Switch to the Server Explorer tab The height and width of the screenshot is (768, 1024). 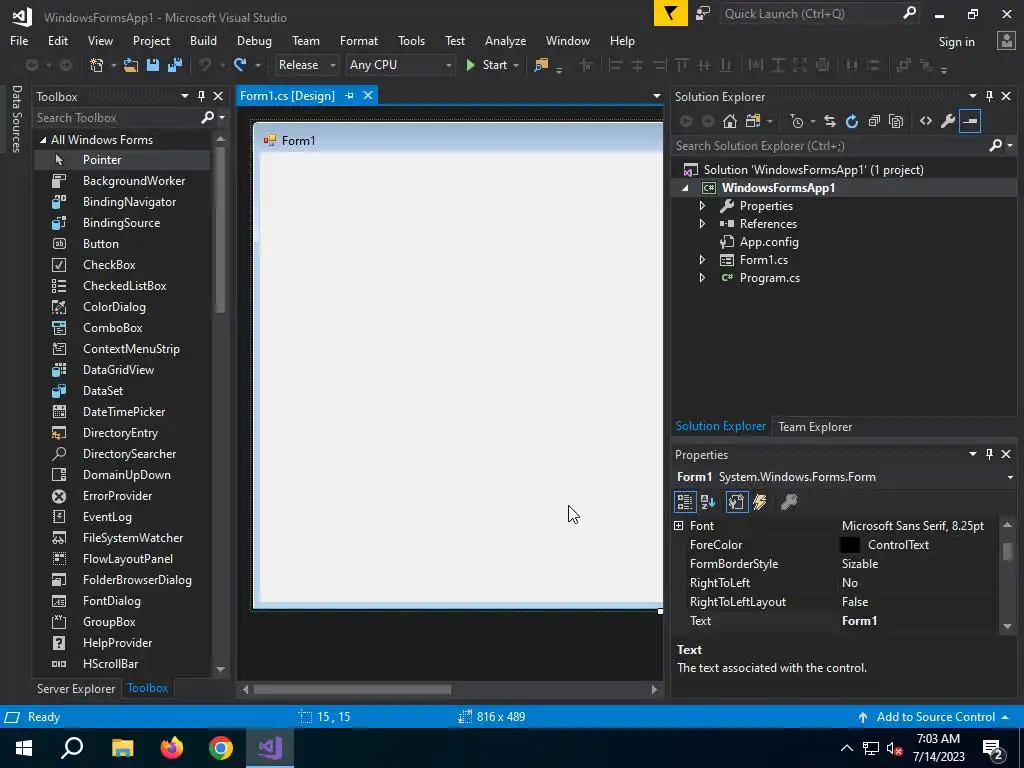coord(76,688)
